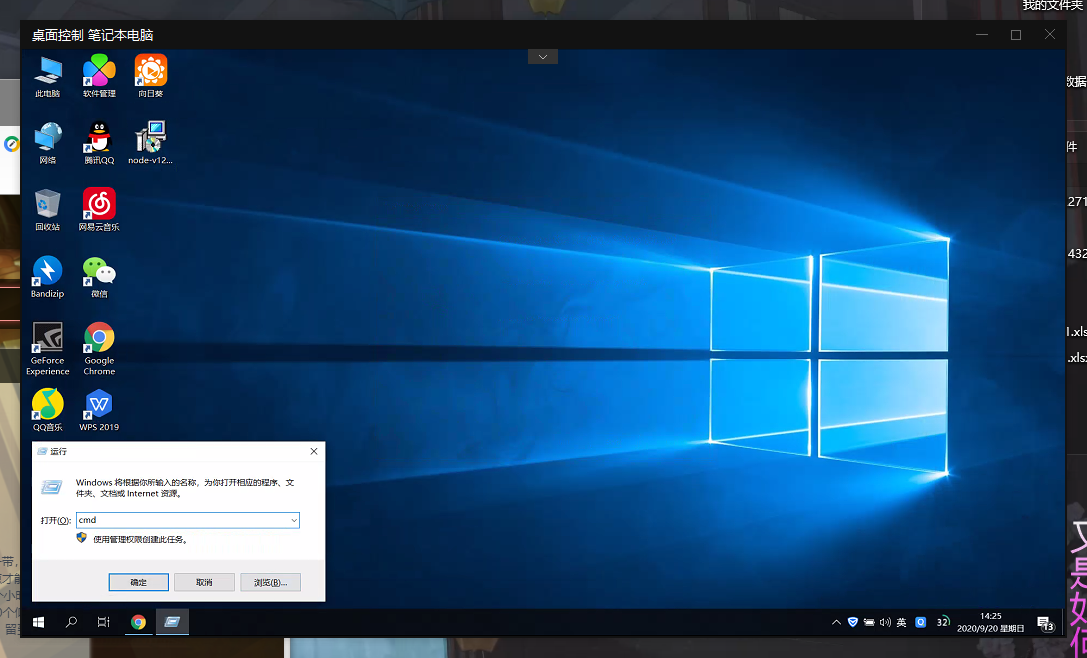Open the 此电脑 (This PC) desktop icon
The height and width of the screenshot is (658, 1087).
(x=47, y=72)
